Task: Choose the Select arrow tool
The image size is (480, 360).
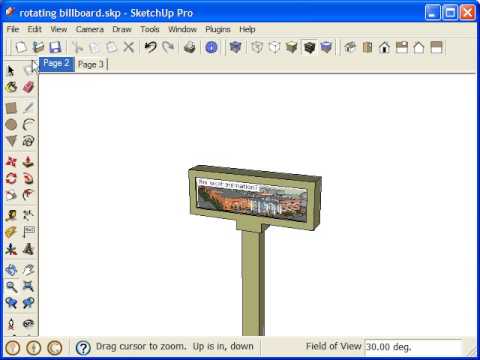Action: [x=11, y=70]
